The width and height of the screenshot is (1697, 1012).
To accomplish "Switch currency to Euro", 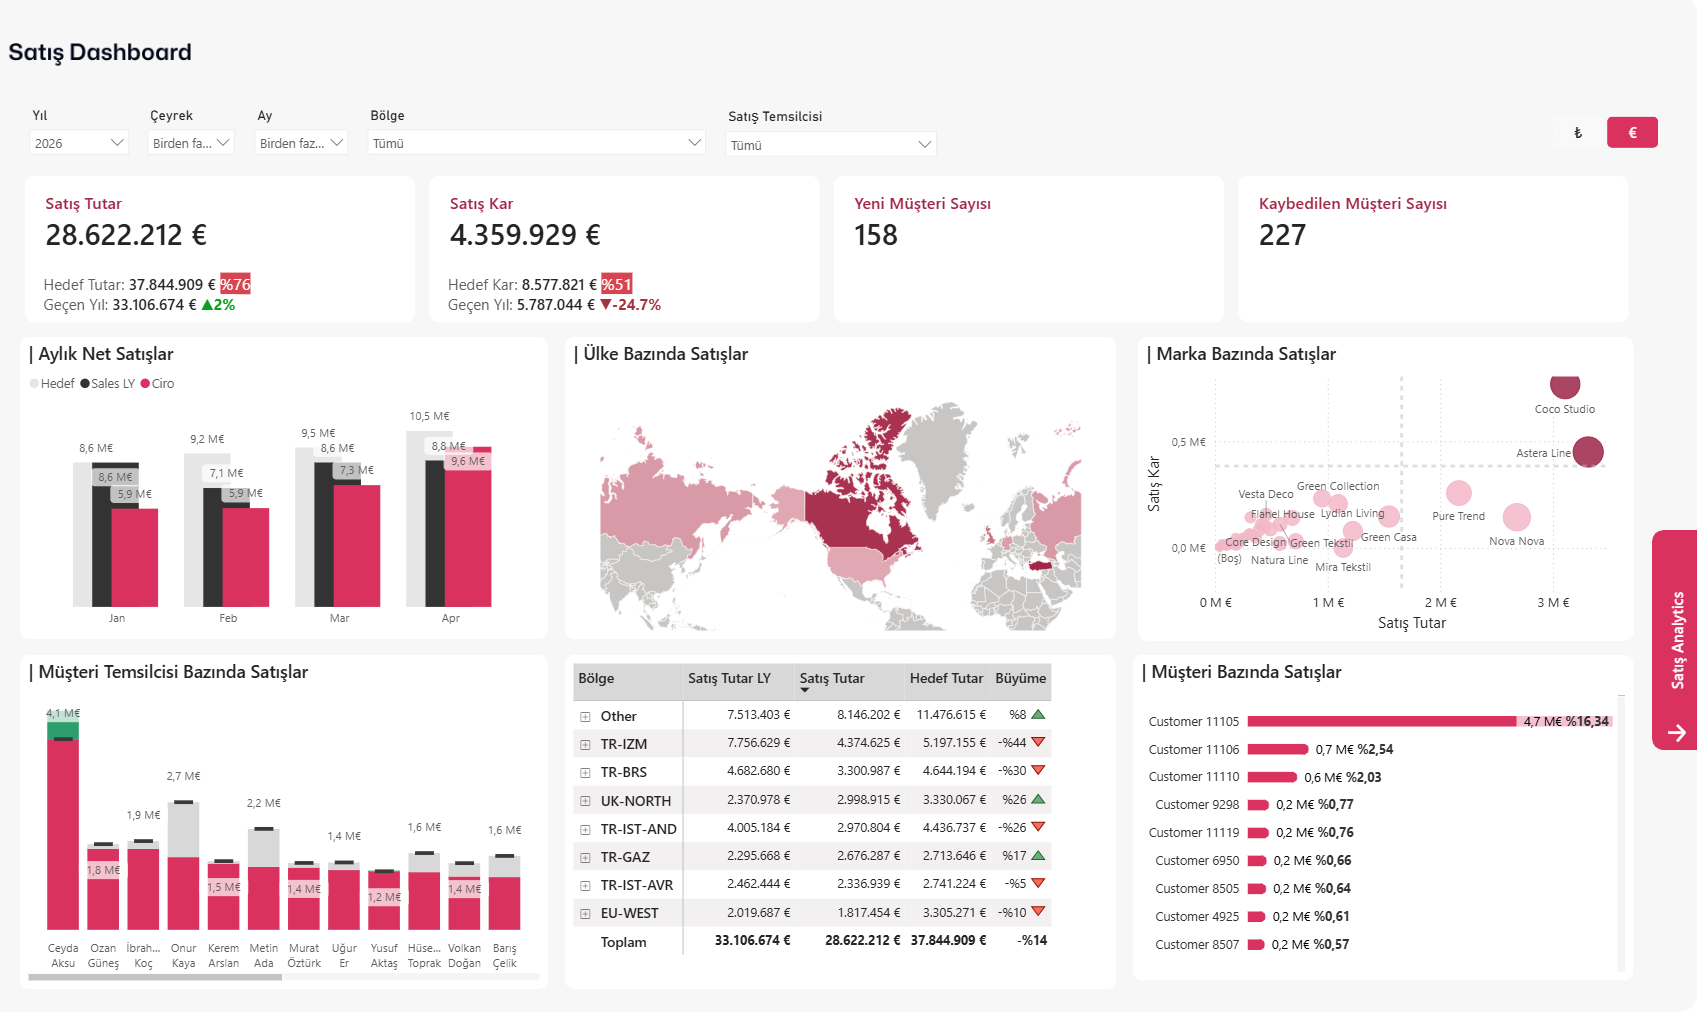I will [1632, 132].
